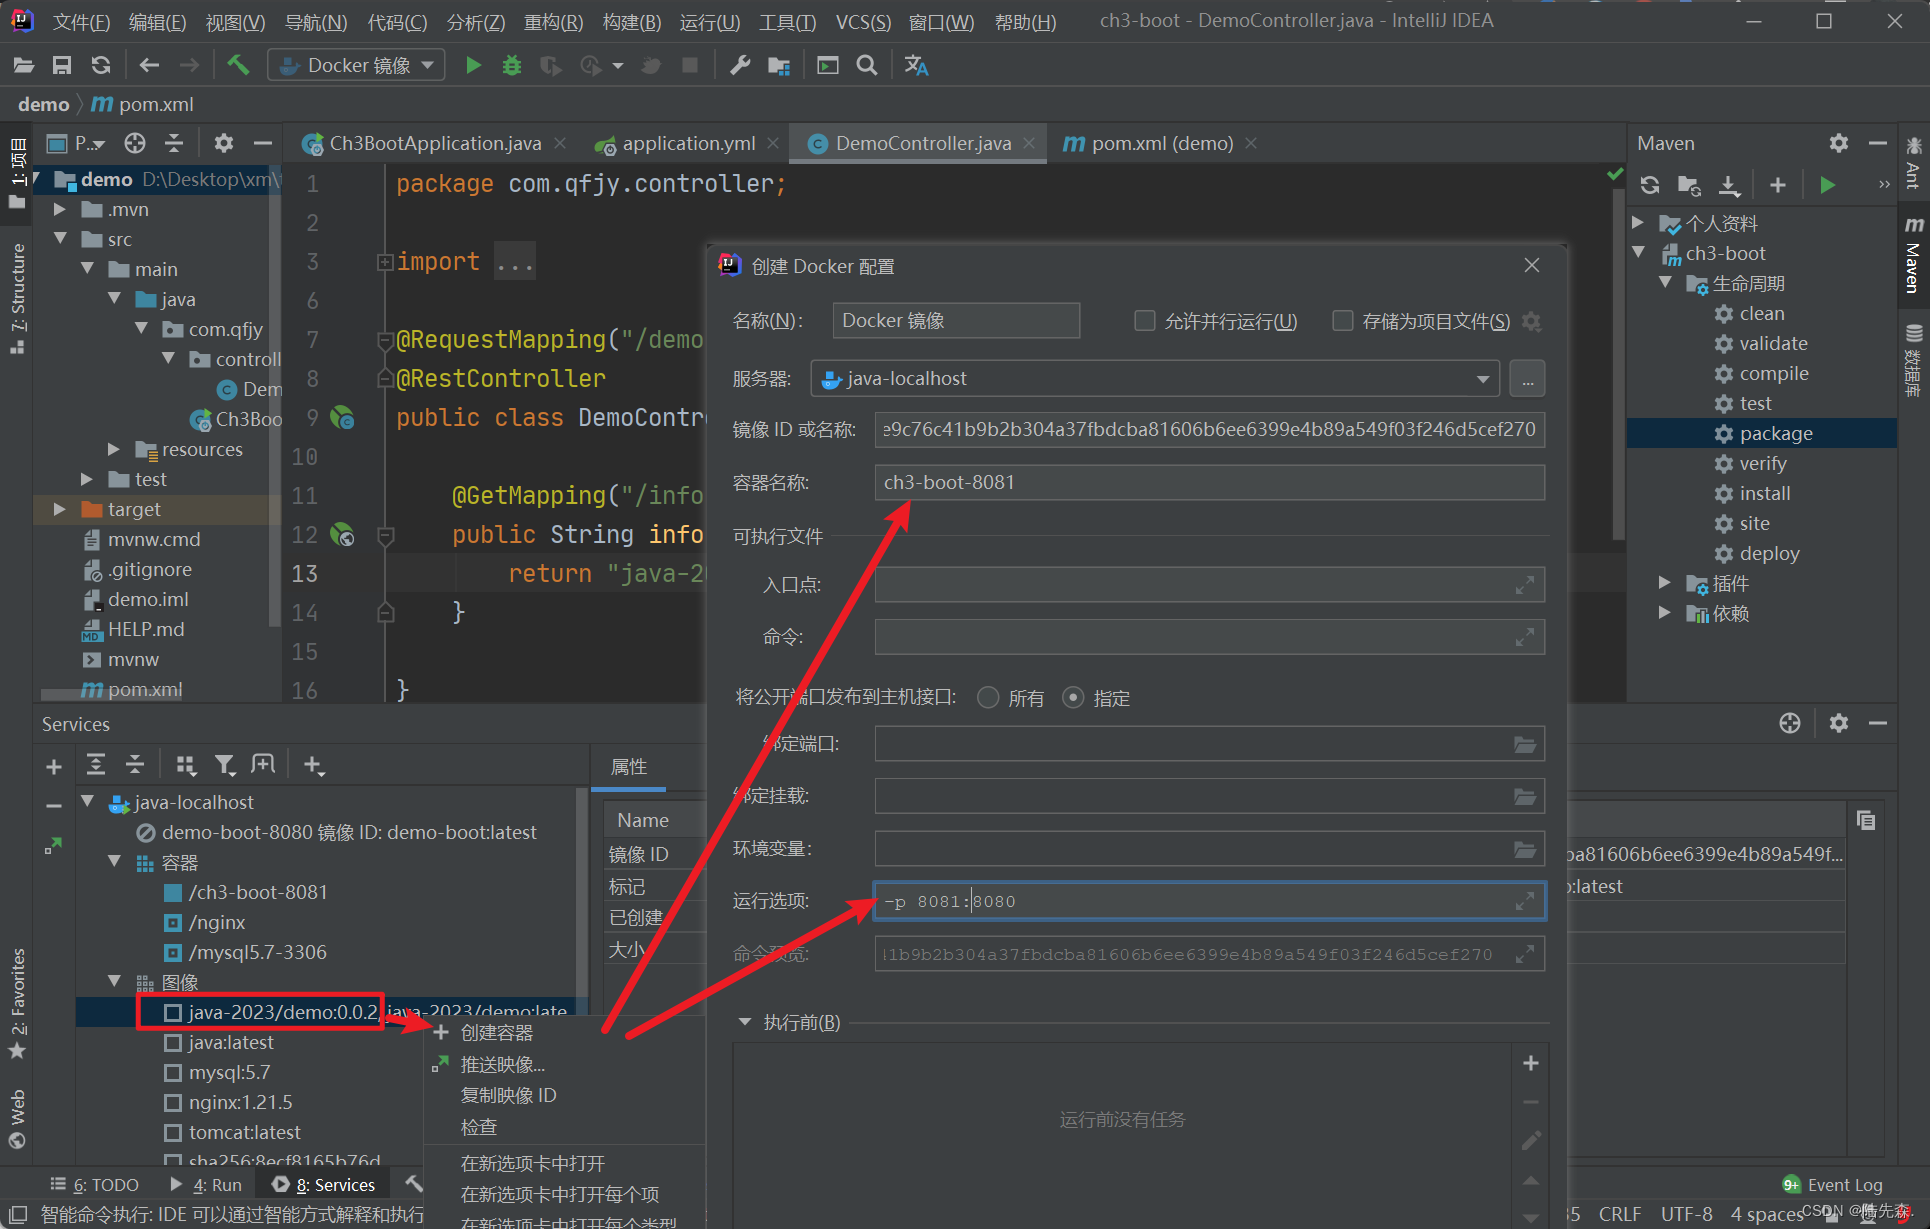
Task: Select /mysql5.7-3306 container in Services
Action: (x=257, y=952)
